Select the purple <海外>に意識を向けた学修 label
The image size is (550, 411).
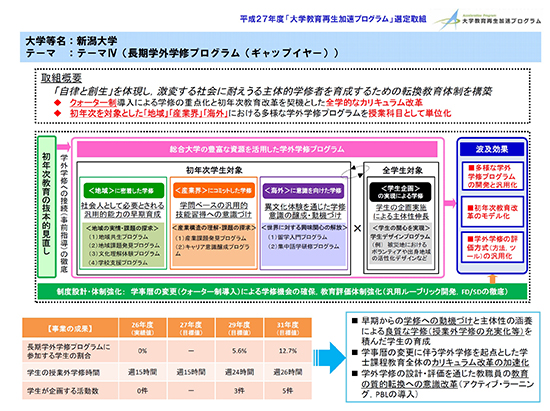[303, 191]
